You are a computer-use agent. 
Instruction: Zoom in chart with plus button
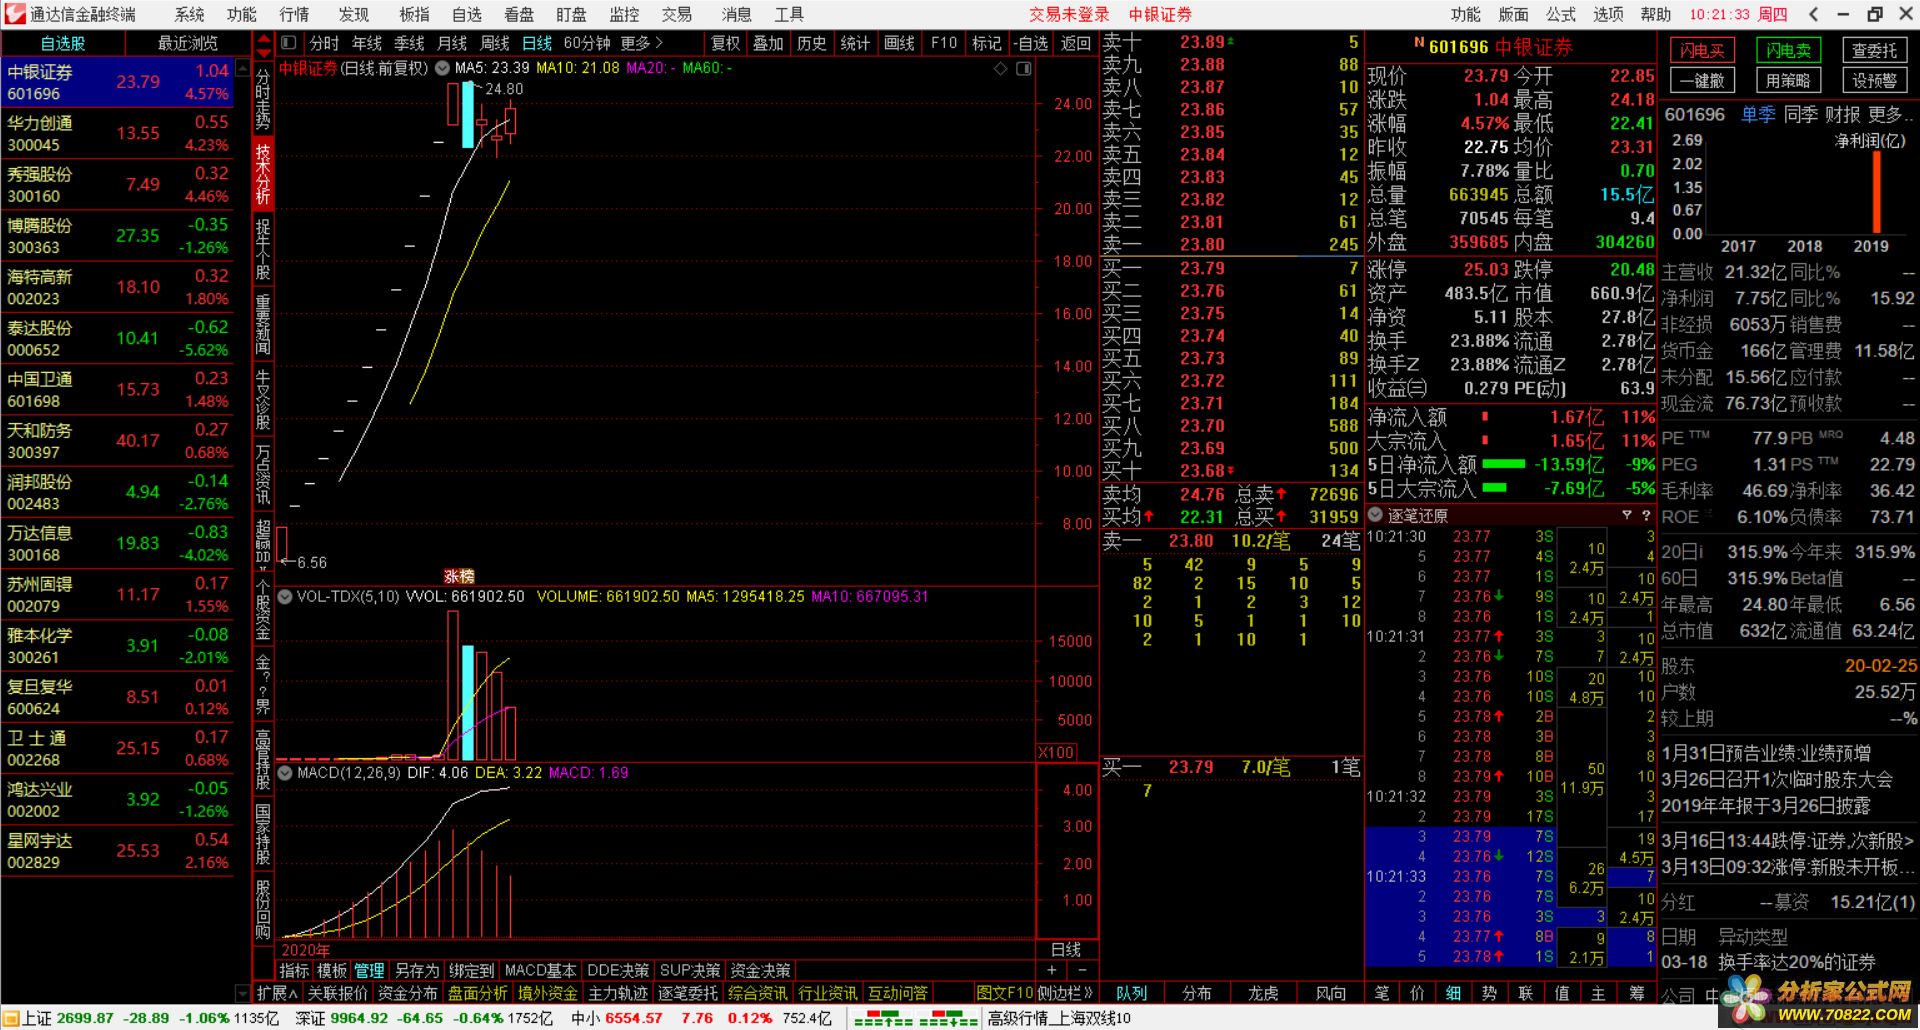tap(1051, 970)
